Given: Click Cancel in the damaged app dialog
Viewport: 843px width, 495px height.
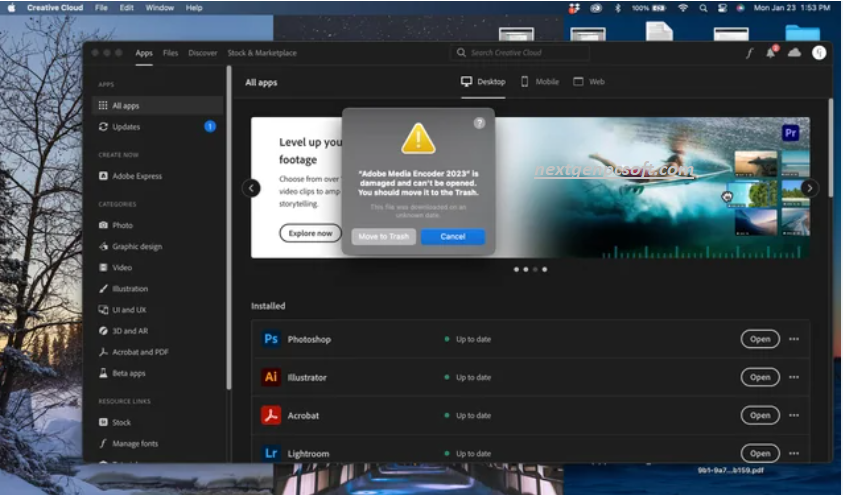Looking at the screenshot, I should (x=453, y=236).
